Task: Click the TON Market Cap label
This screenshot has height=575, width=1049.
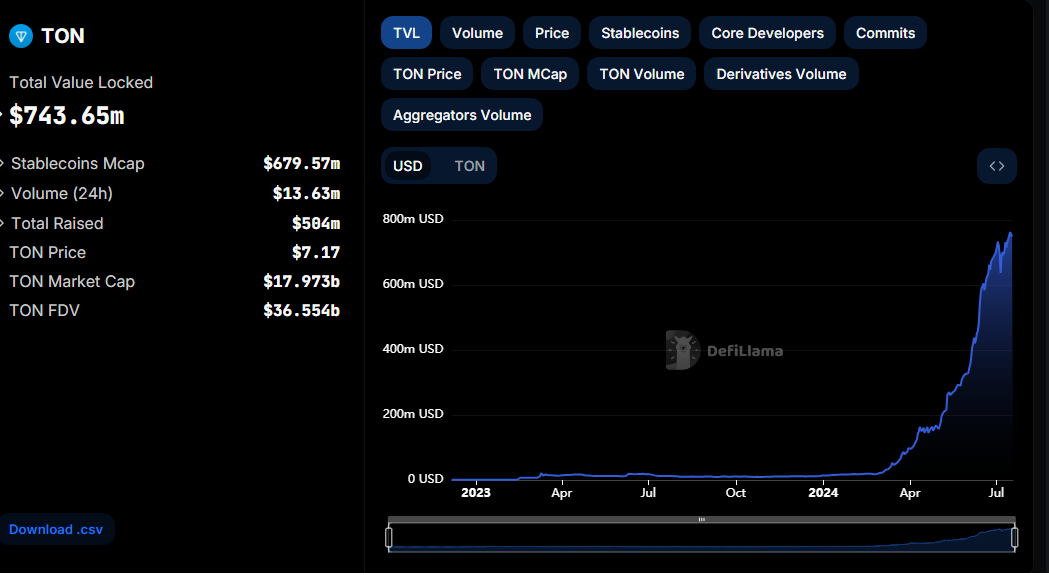Action: (x=72, y=281)
